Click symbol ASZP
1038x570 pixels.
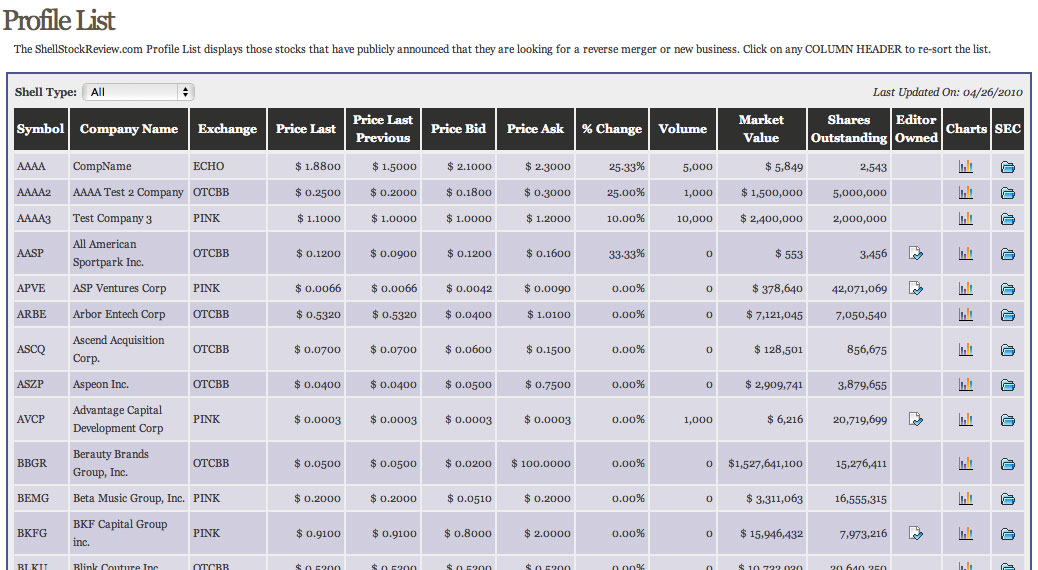point(30,385)
